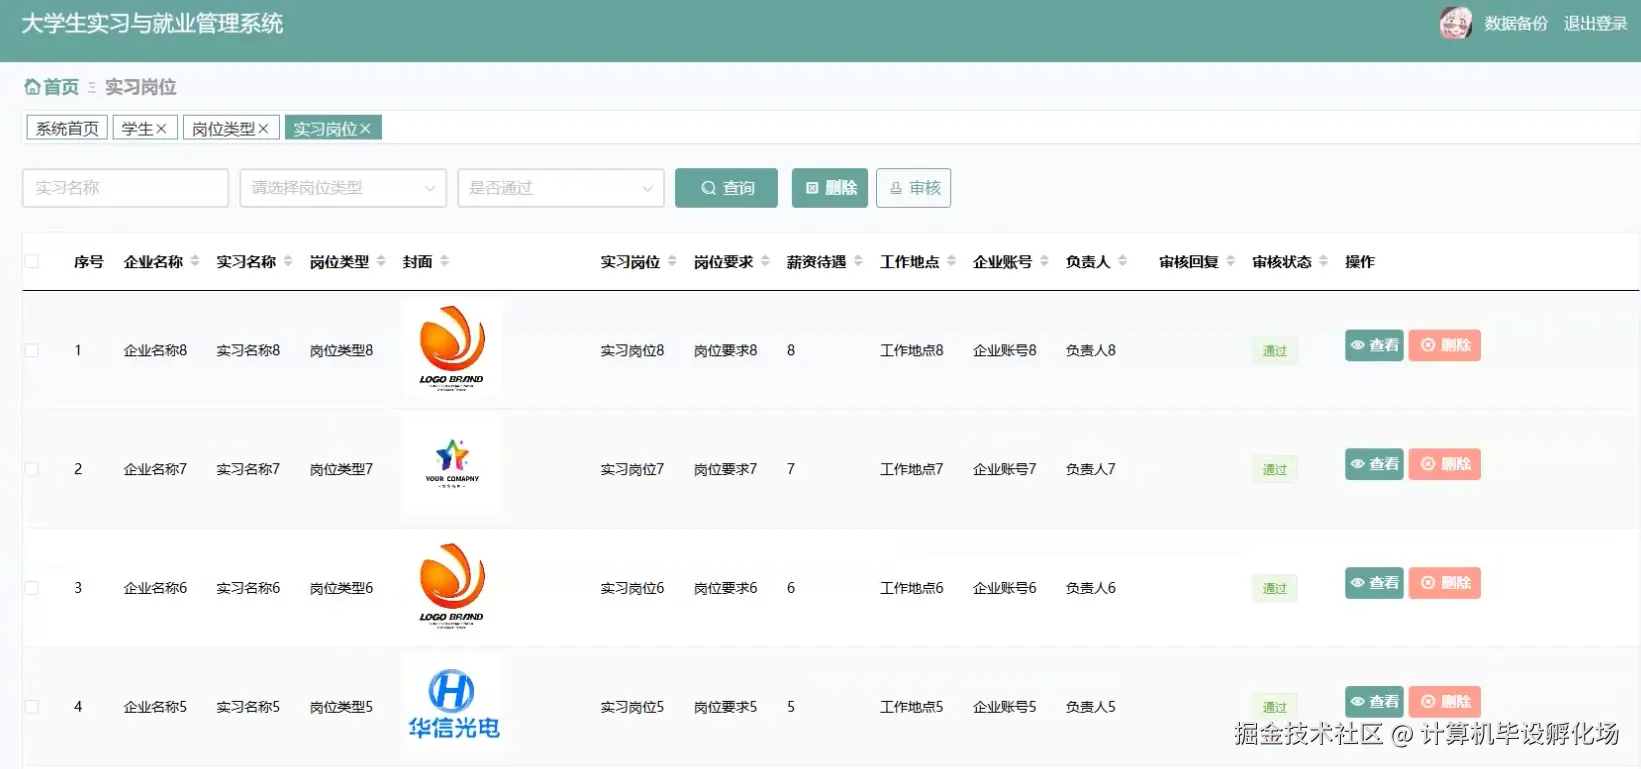Click the user avatar icon
Screen dimensions: 1641x769
(1455, 22)
